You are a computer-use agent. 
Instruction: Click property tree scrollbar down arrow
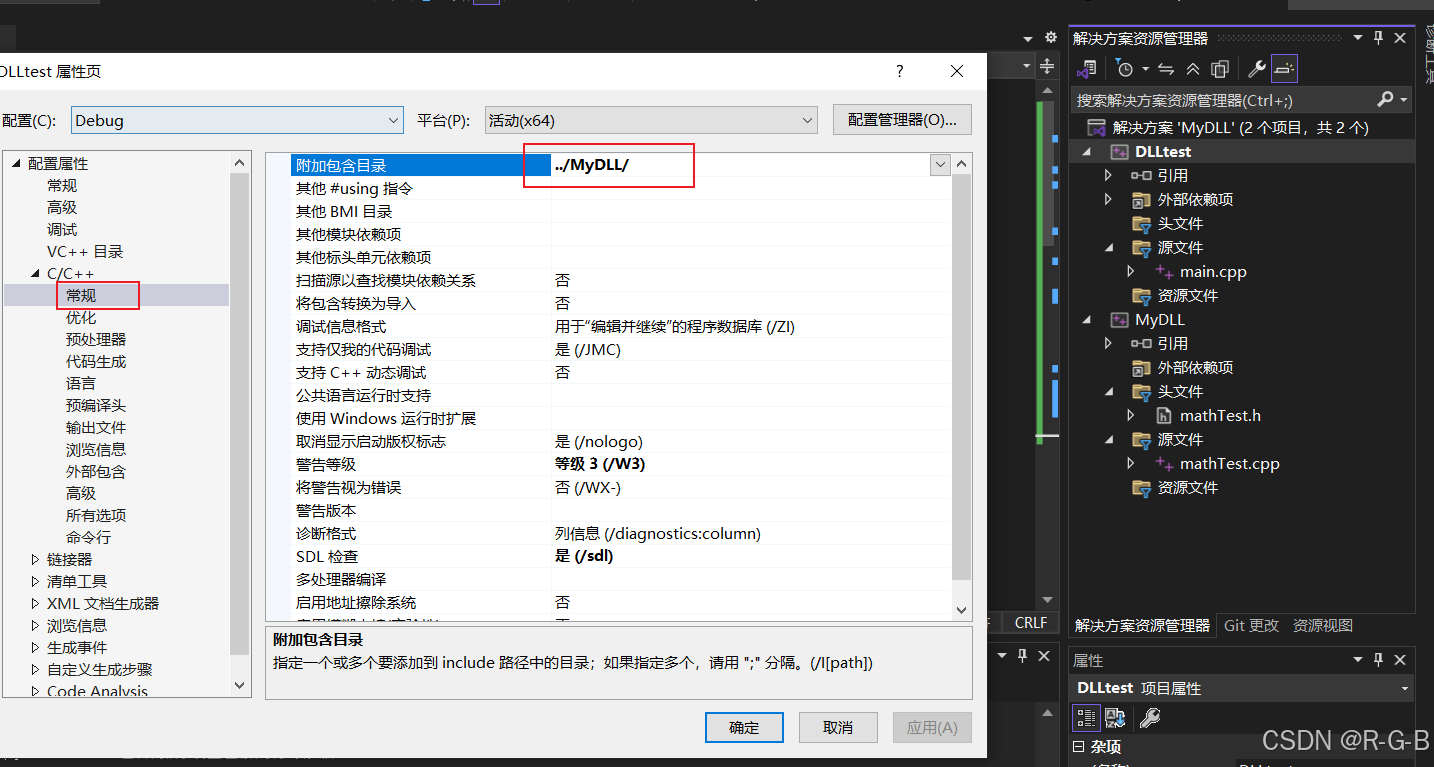[239, 685]
